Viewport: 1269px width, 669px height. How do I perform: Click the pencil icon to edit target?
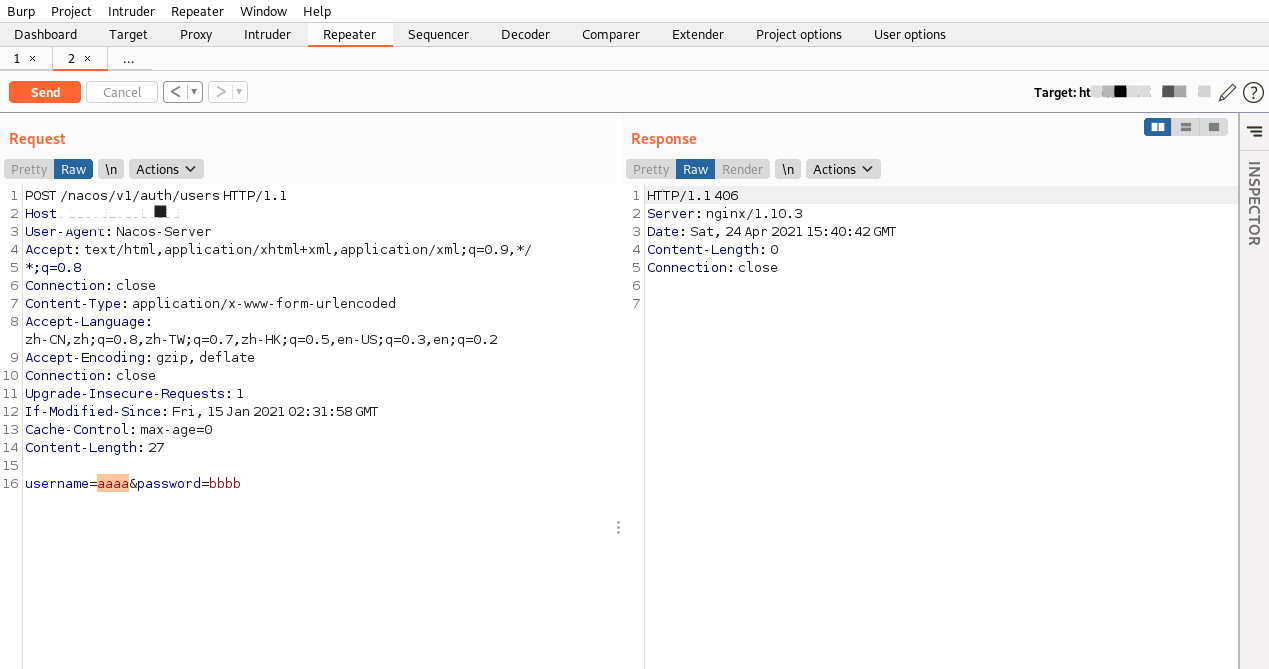coord(1227,92)
